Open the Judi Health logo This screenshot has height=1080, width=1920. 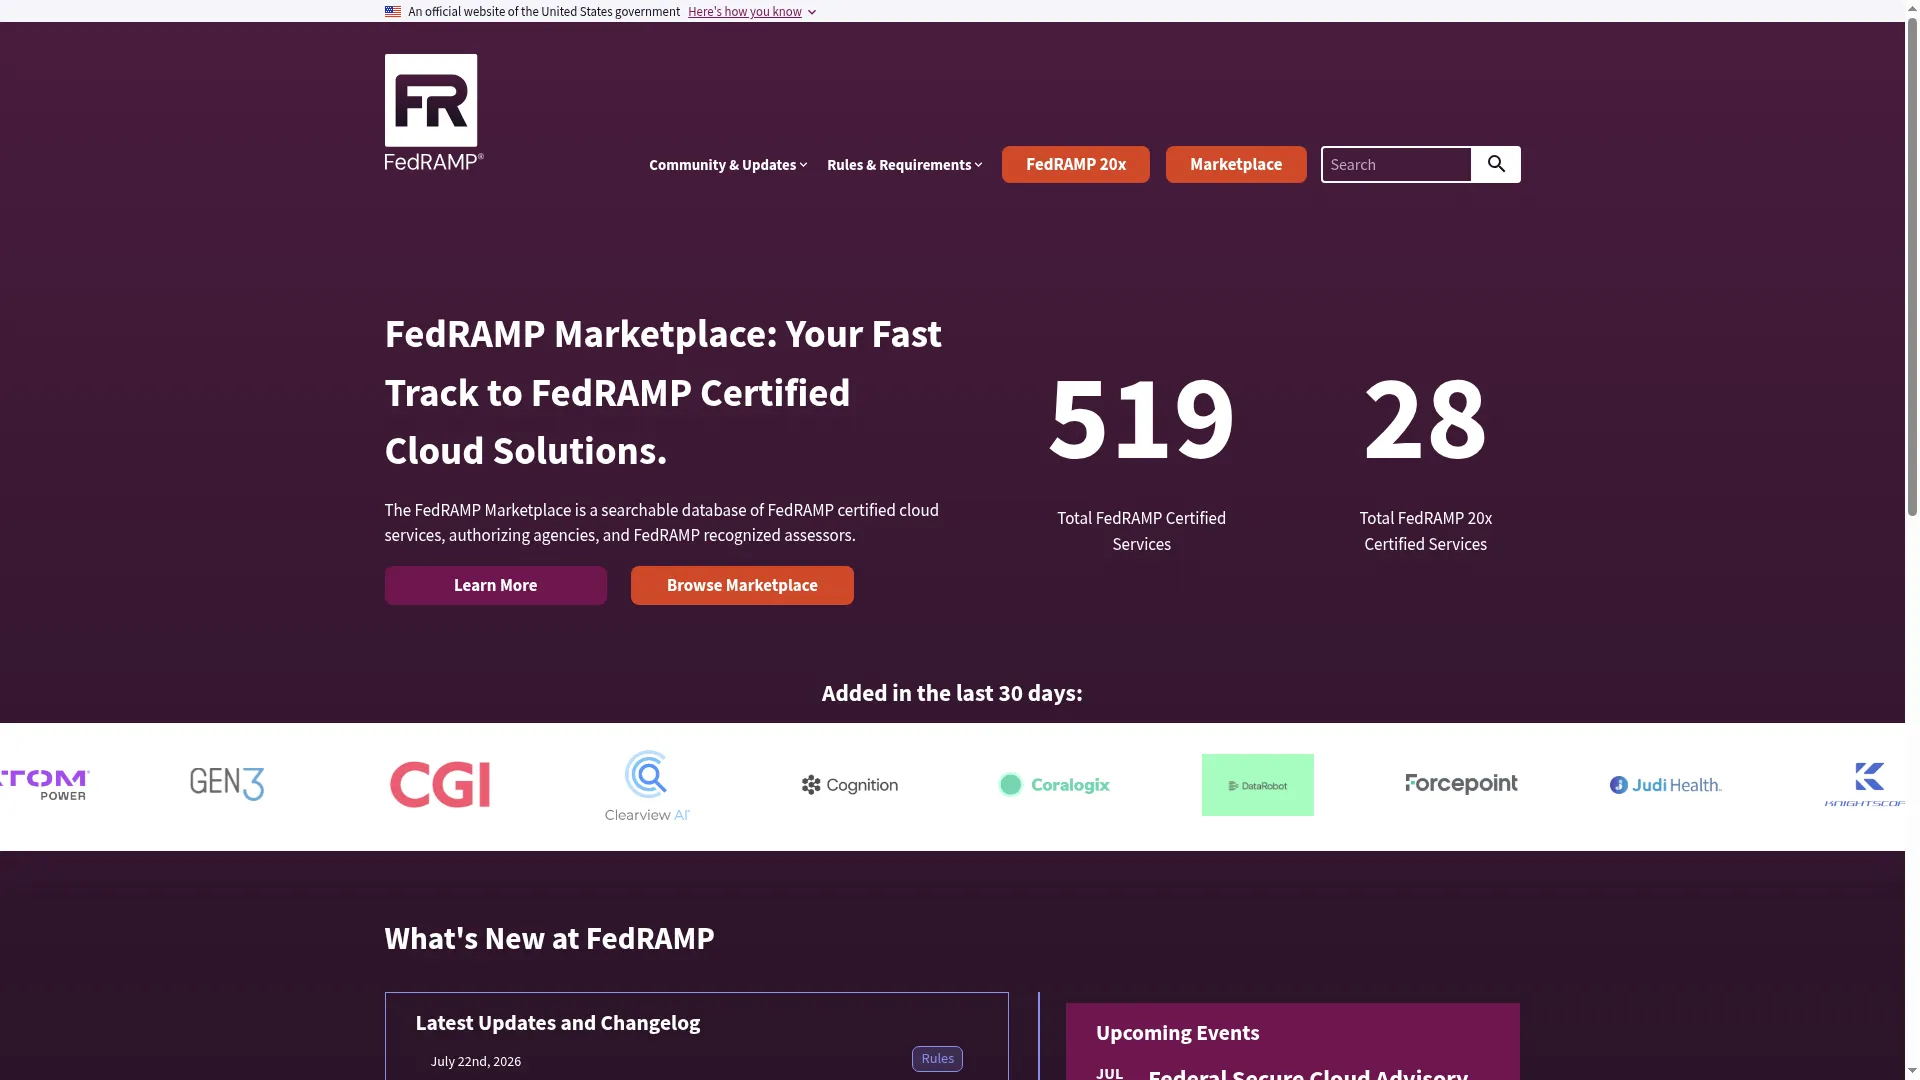[1666, 785]
